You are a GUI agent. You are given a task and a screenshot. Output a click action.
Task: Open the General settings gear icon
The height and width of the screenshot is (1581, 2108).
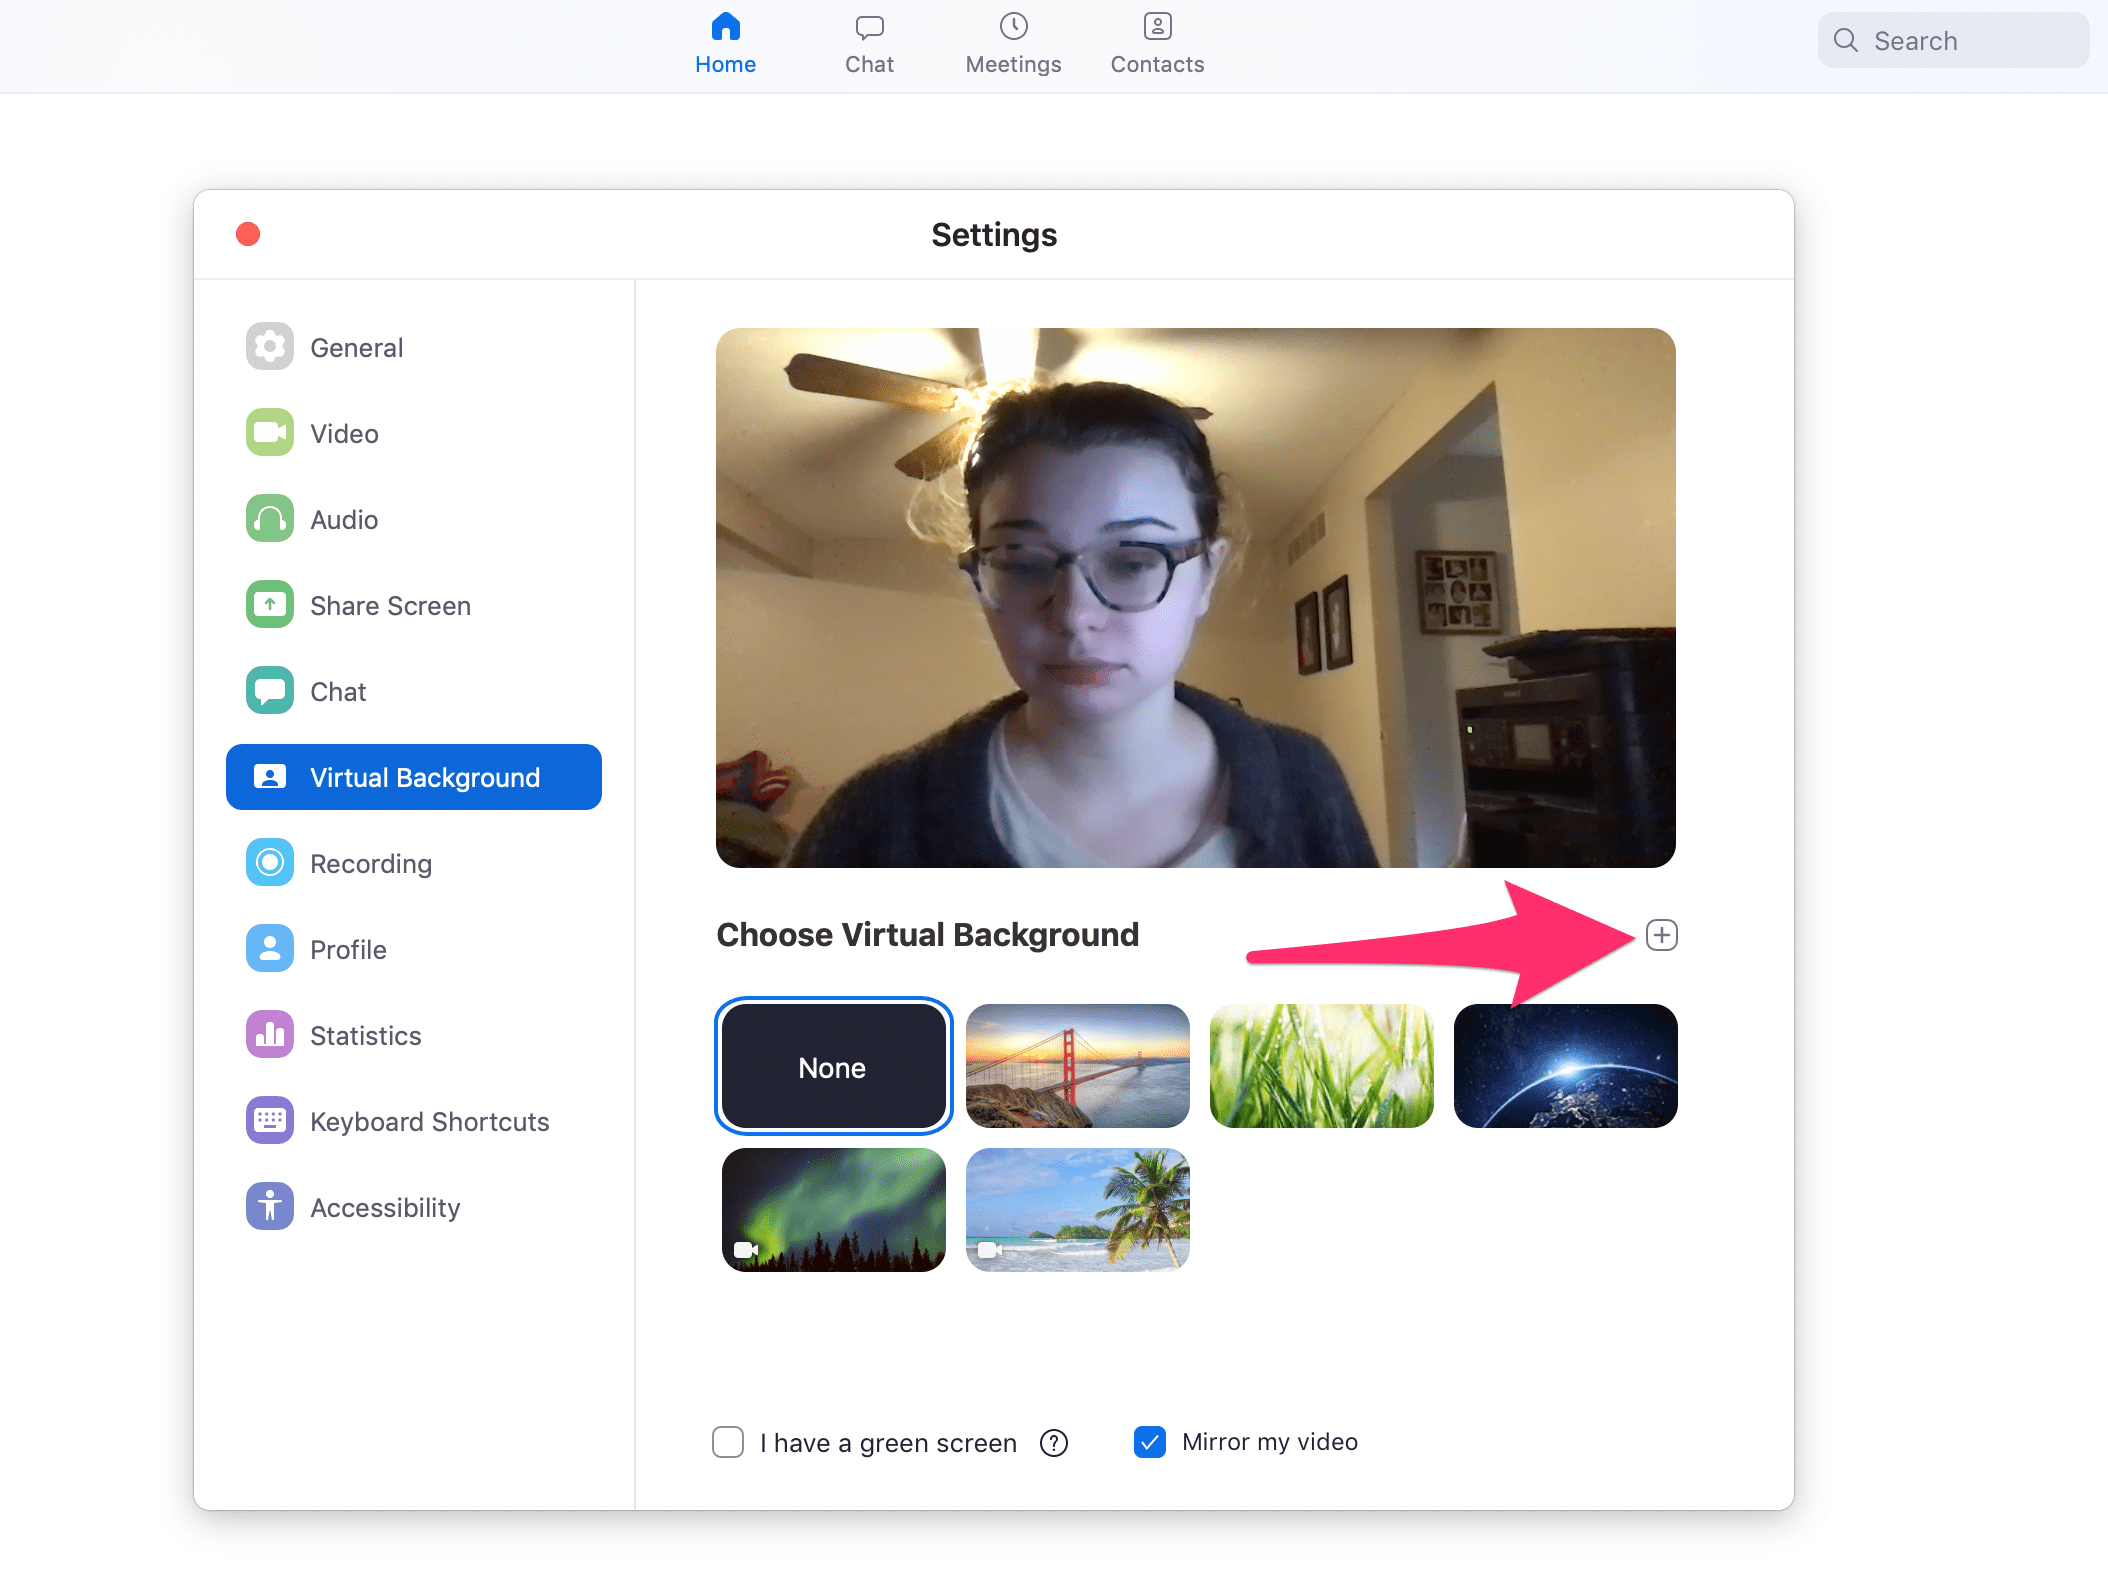pyautogui.click(x=270, y=347)
